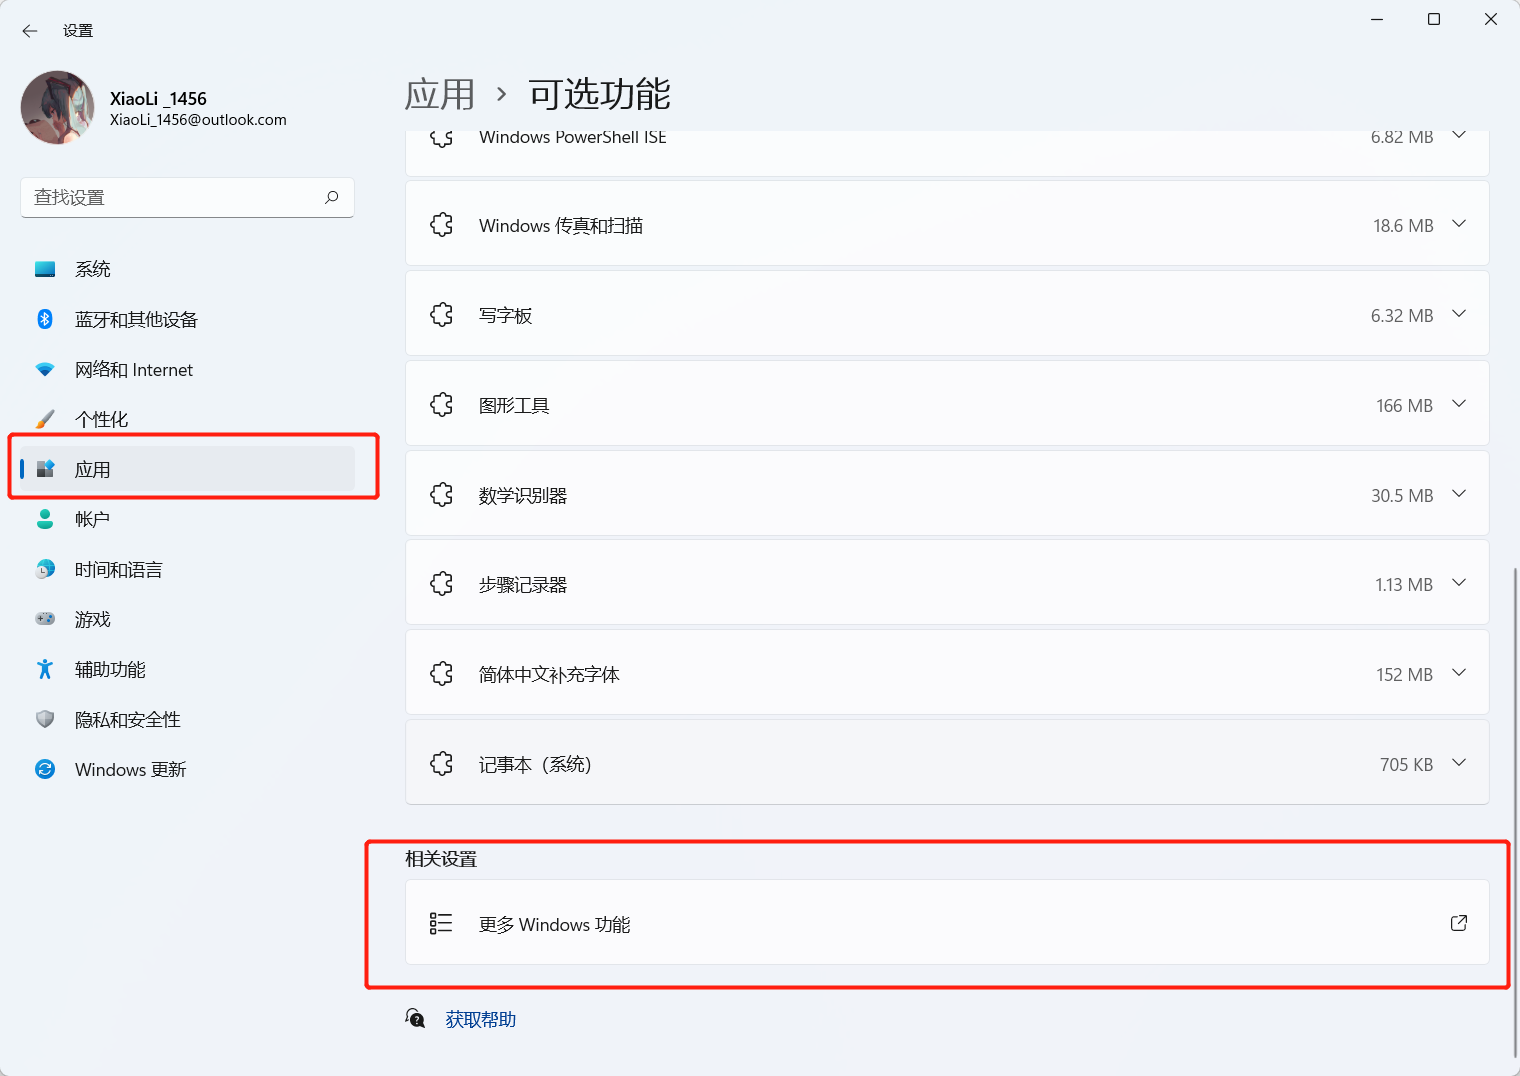The image size is (1520, 1076).
Task: Click the open-external icon for 更多 Windows 功能
Action: 1458,923
